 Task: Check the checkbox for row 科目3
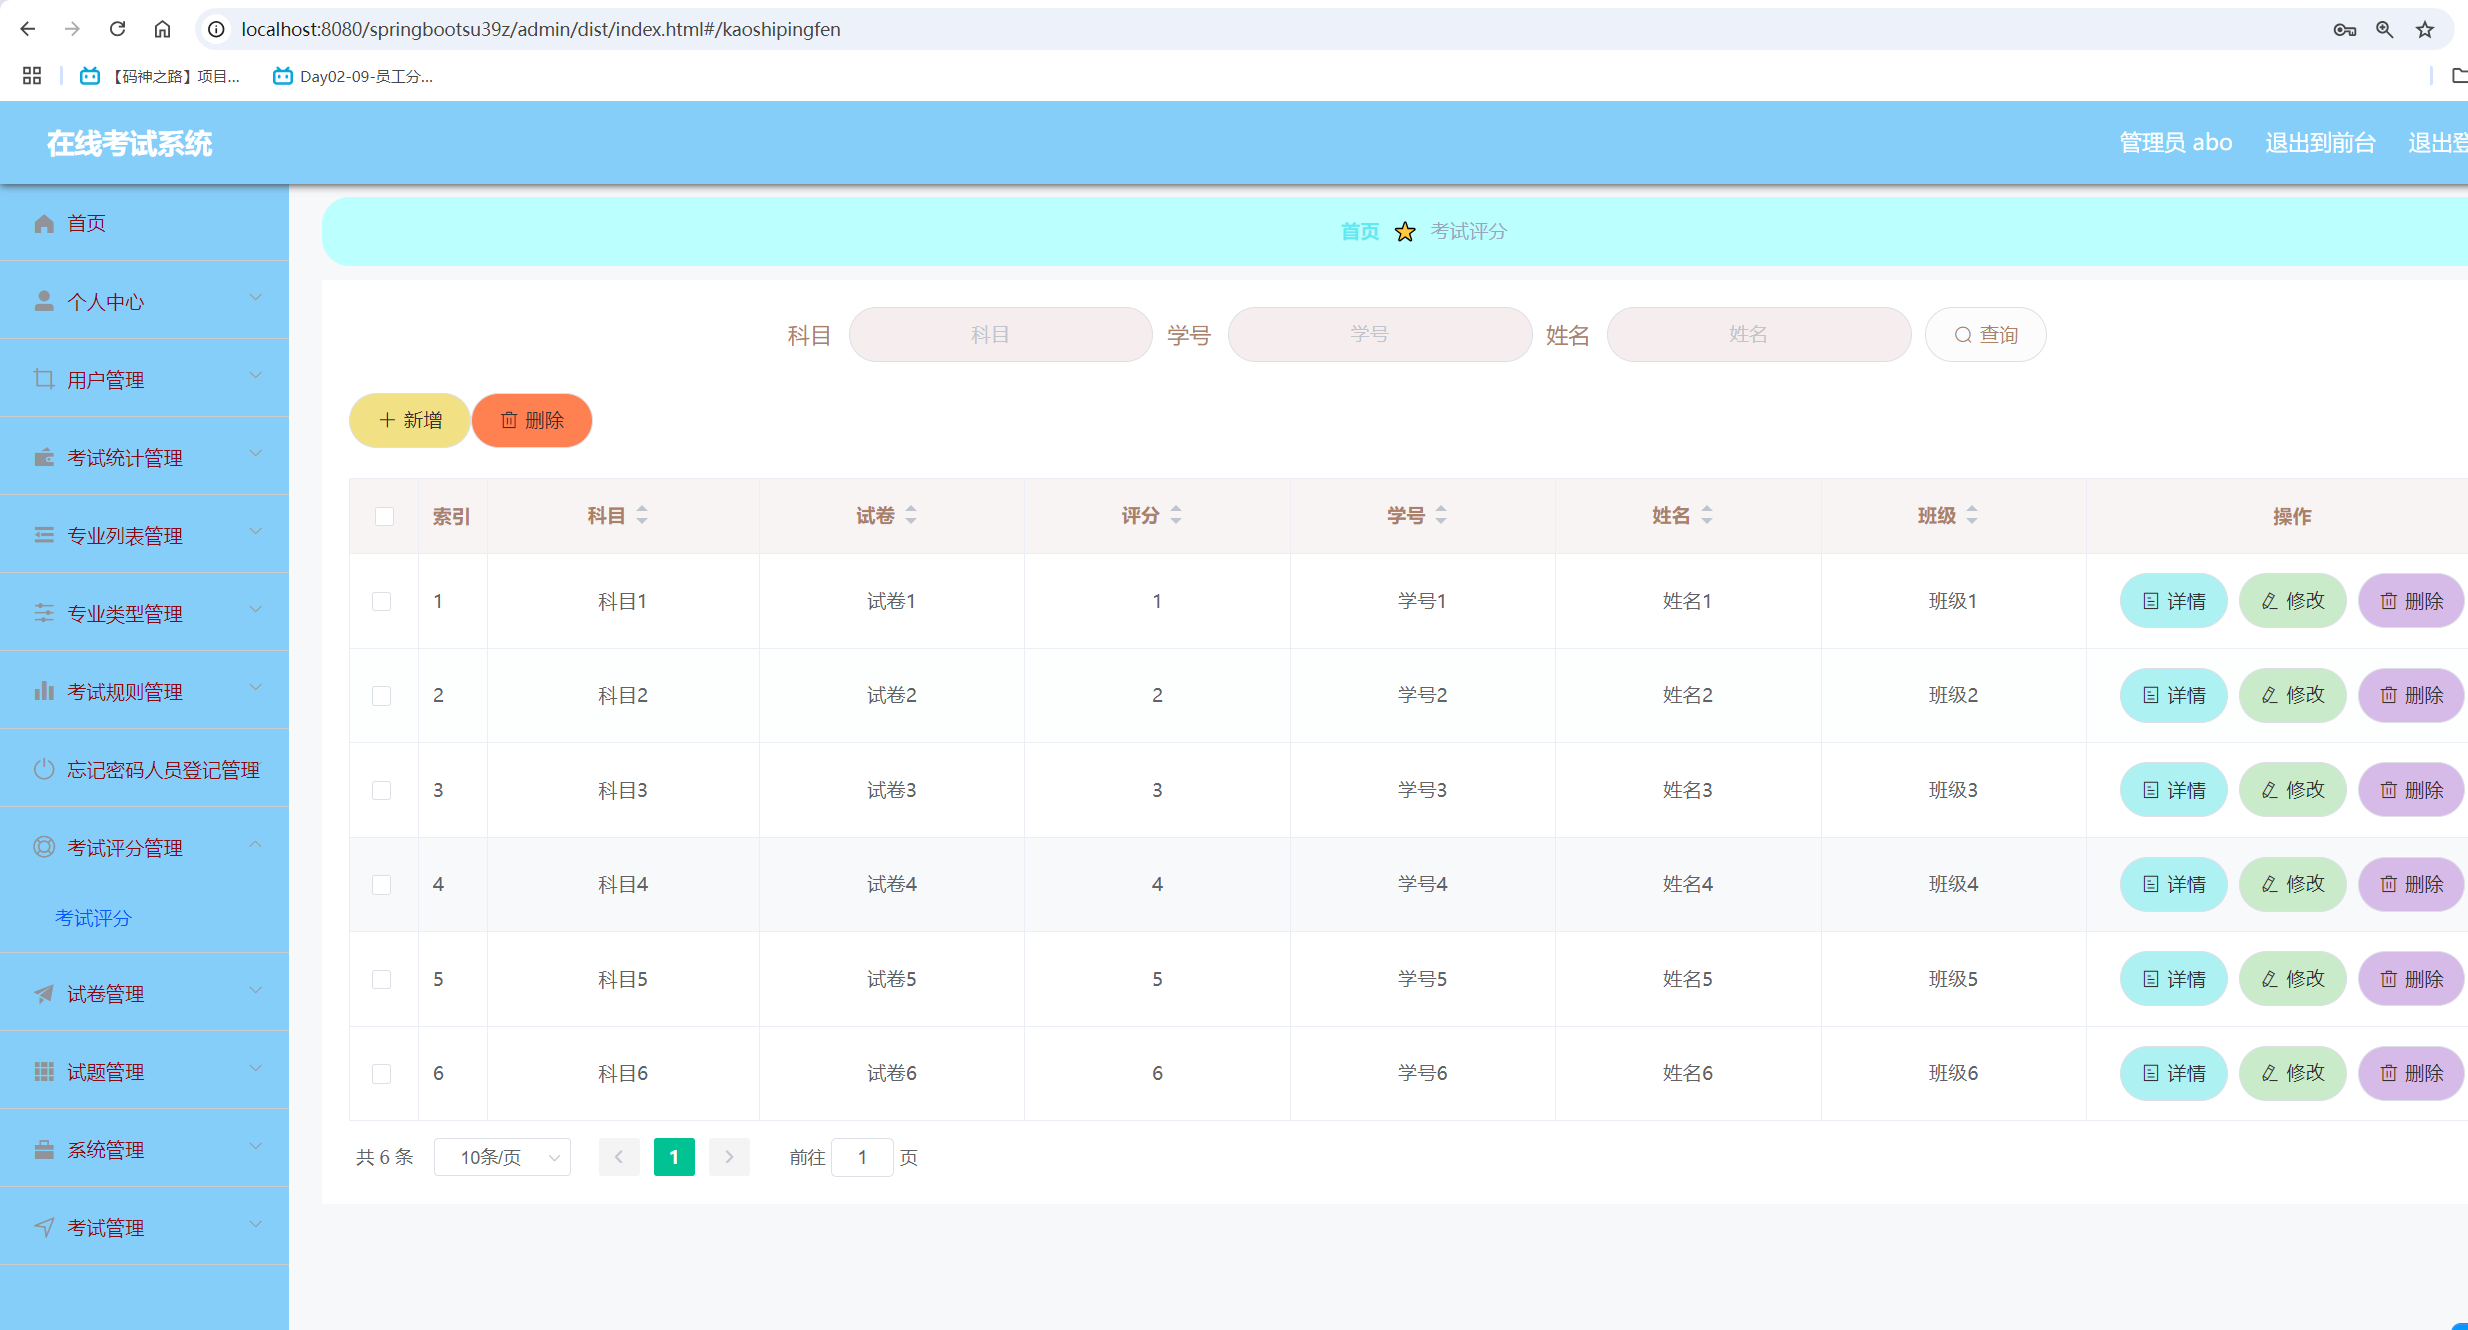pos(381,790)
